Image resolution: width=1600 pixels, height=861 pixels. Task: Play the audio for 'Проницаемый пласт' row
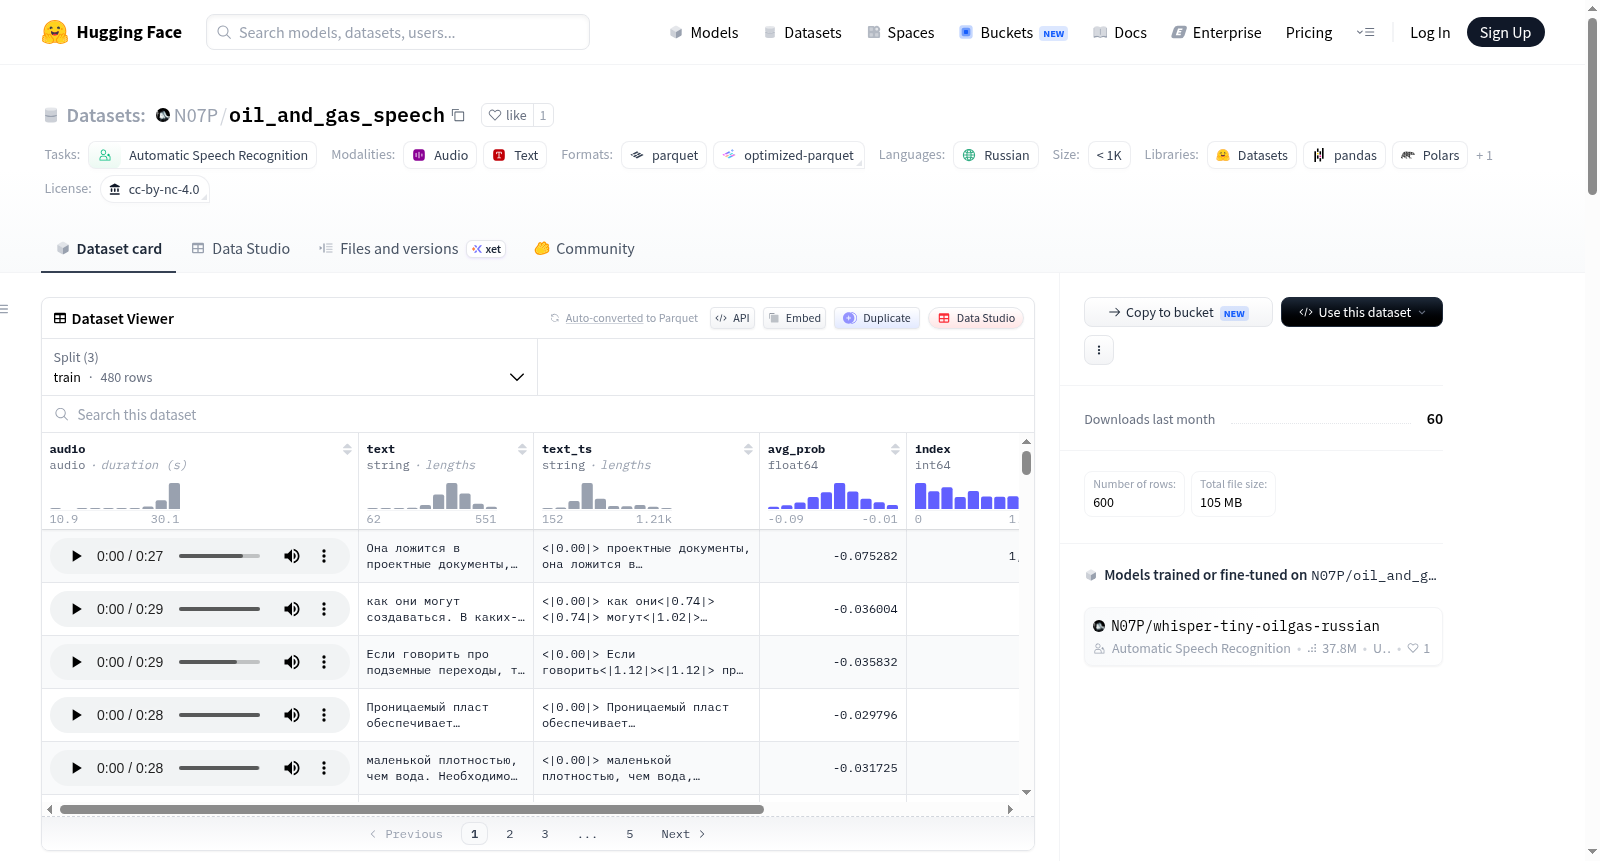click(x=76, y=715)
